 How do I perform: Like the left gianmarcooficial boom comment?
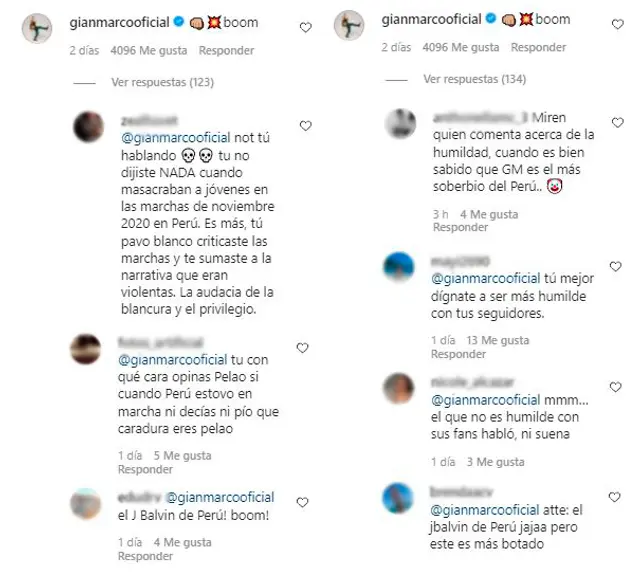pyautogui.click(x=306, y=27)
